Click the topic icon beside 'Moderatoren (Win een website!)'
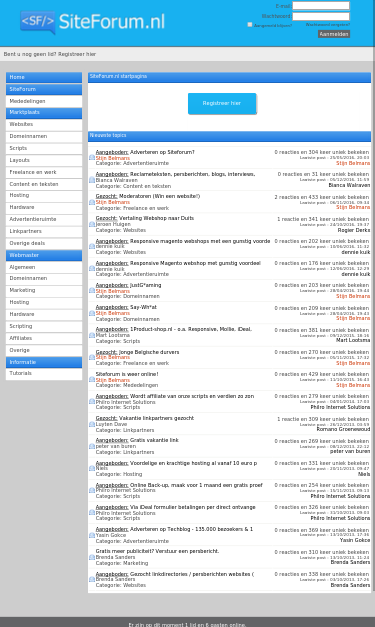Viewport: 375px width, 627px height. coord(92,202)
